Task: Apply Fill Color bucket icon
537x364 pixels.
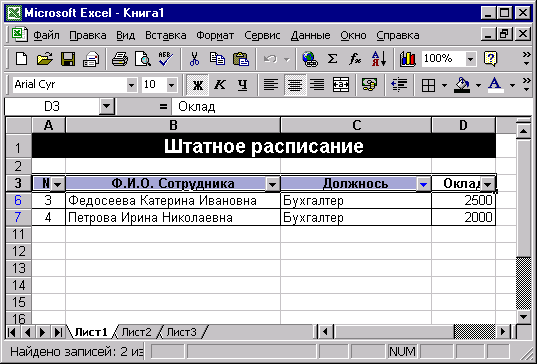Action: click(x=462, y=85)
